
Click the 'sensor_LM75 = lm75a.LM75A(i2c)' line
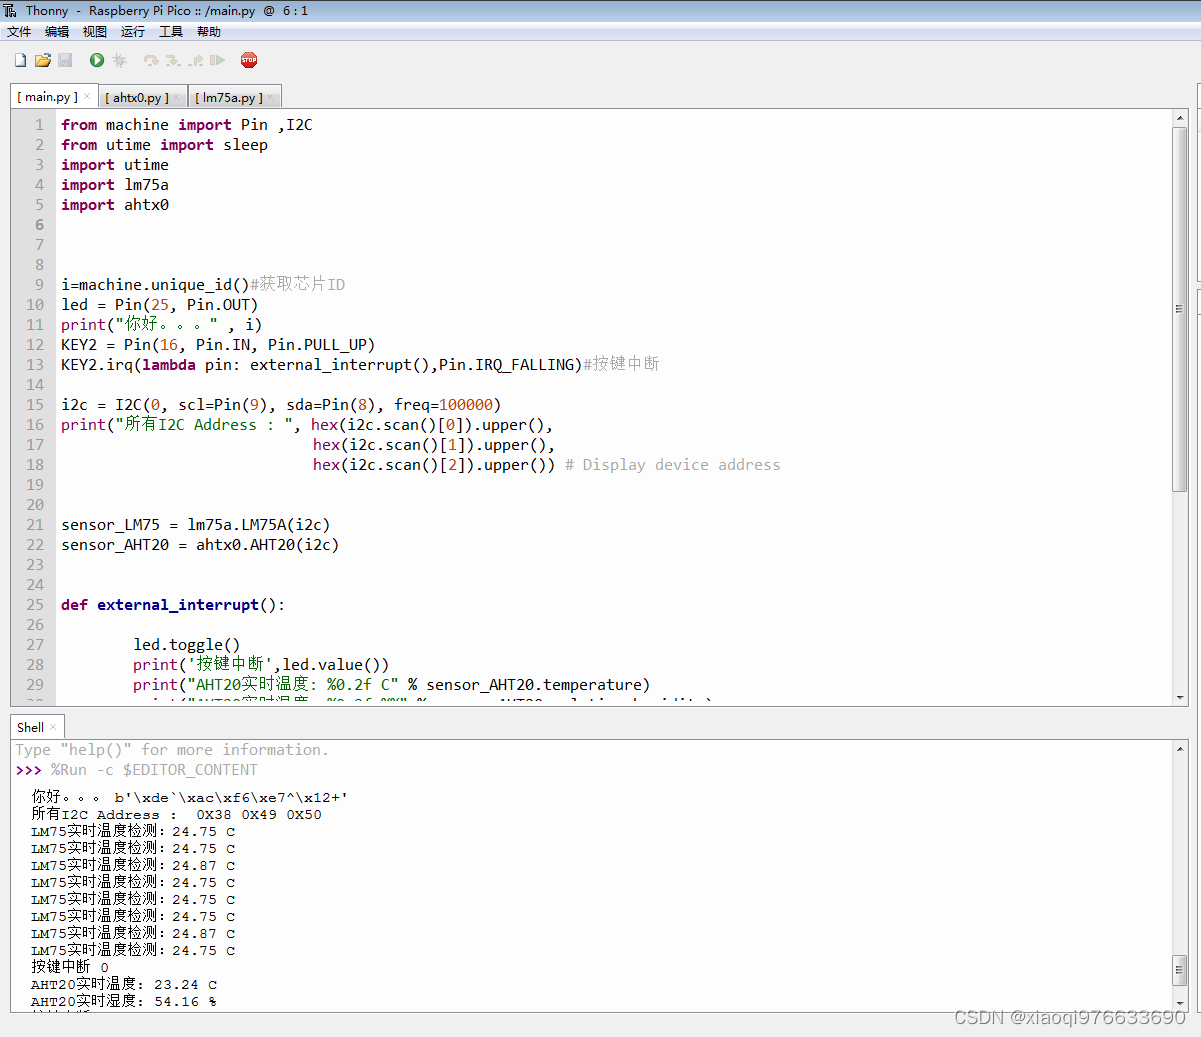[x=196, y=525]
